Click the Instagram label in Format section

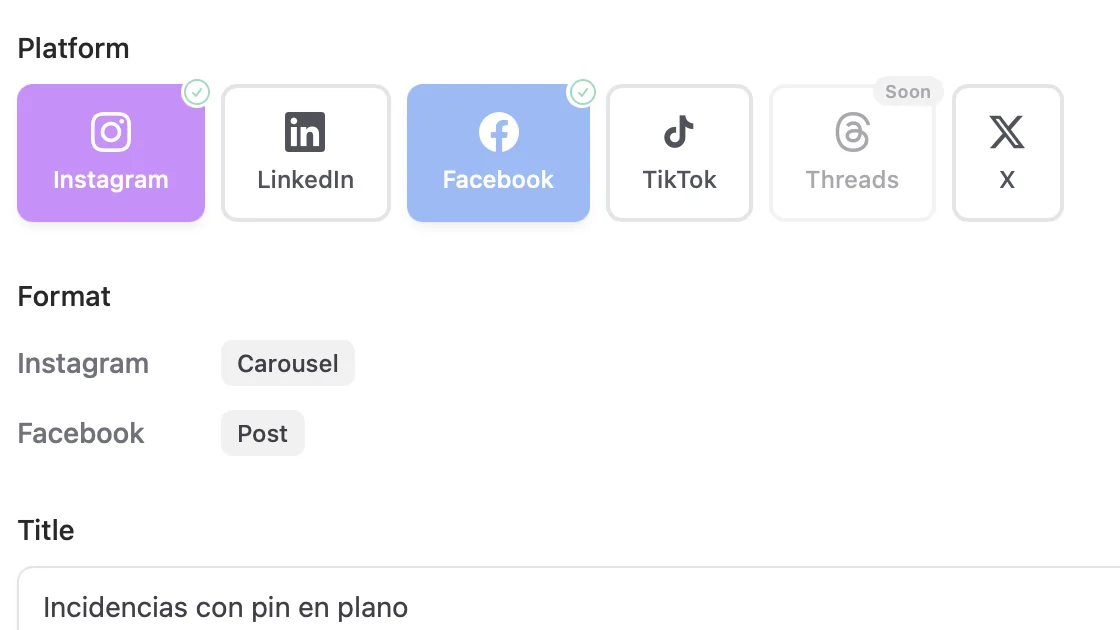coord(83,364)
